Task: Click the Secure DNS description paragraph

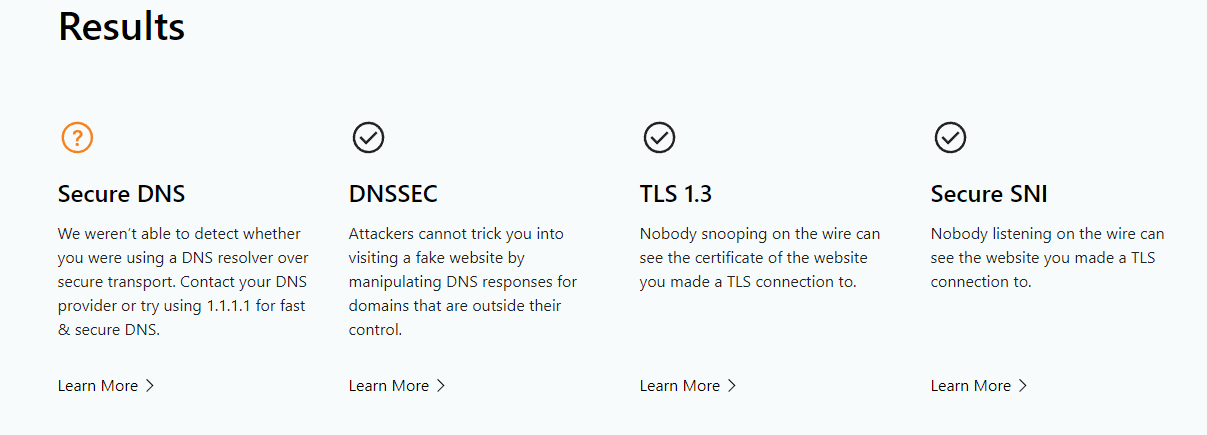Action: 182,282
